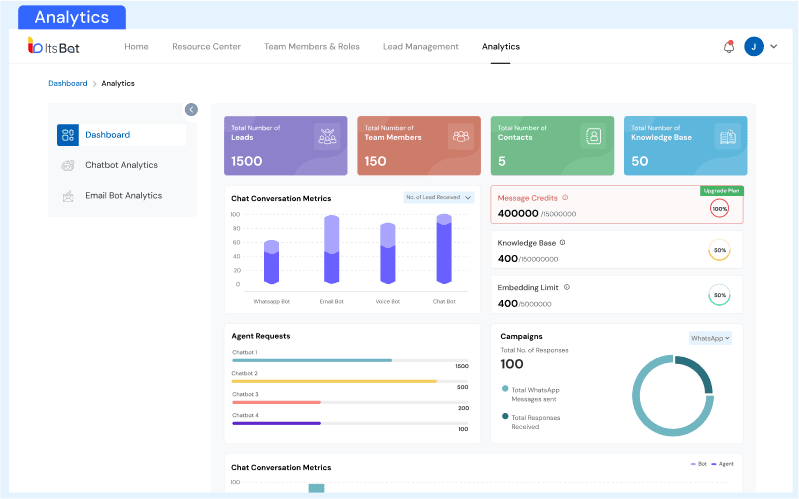Open Team Members & Roles tab
The height and width of the screenshot is (499, 799).
tap(312, 46)
